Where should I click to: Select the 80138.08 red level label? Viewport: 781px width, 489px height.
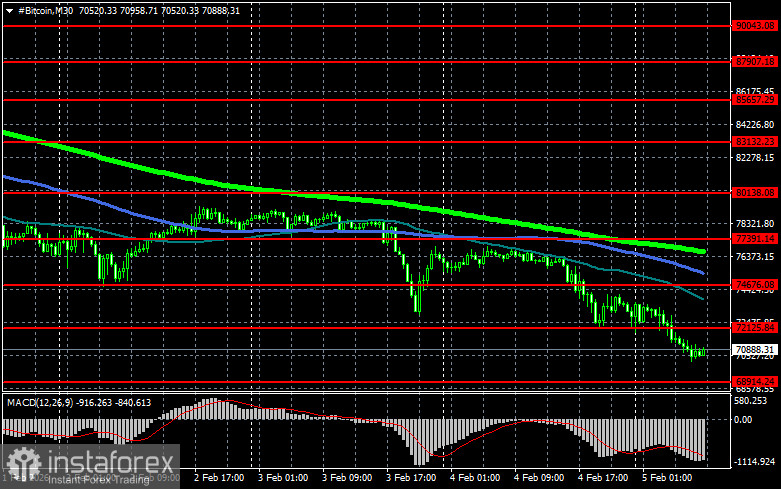(755, 191)
